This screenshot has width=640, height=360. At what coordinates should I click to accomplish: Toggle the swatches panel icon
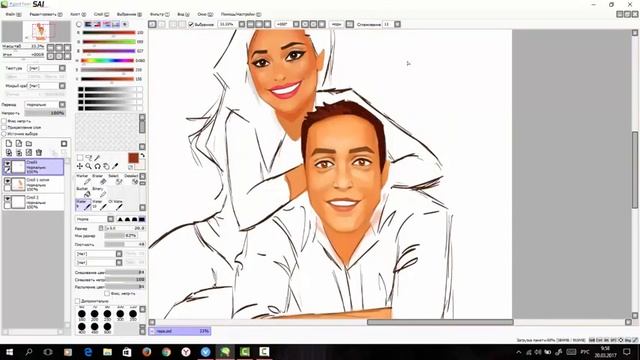pyautogui.click(x=116, y=24)
